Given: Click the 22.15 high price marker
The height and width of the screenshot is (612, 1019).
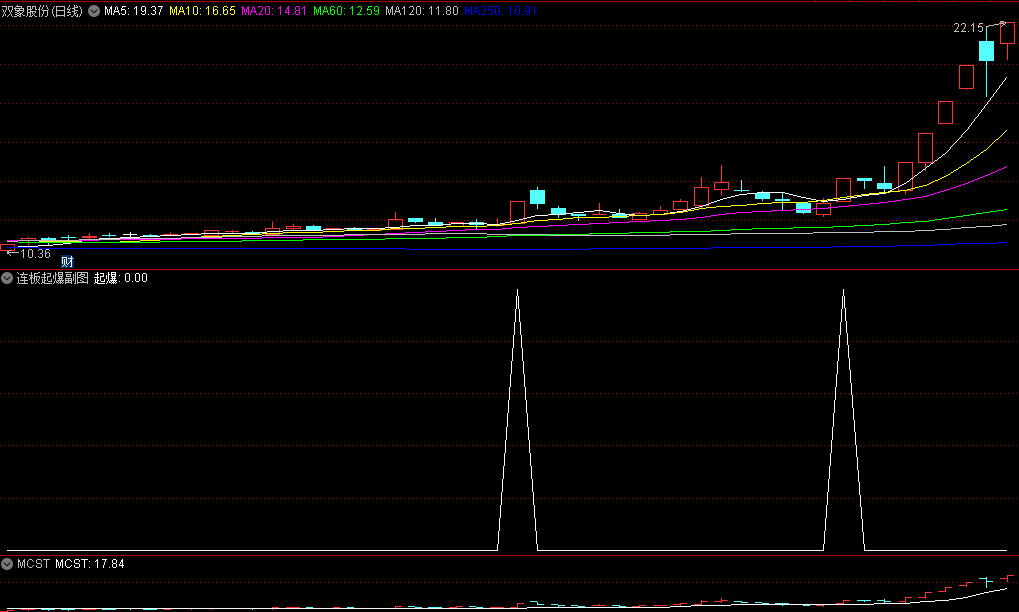Looking at the screenshot, I should point(968,28).
